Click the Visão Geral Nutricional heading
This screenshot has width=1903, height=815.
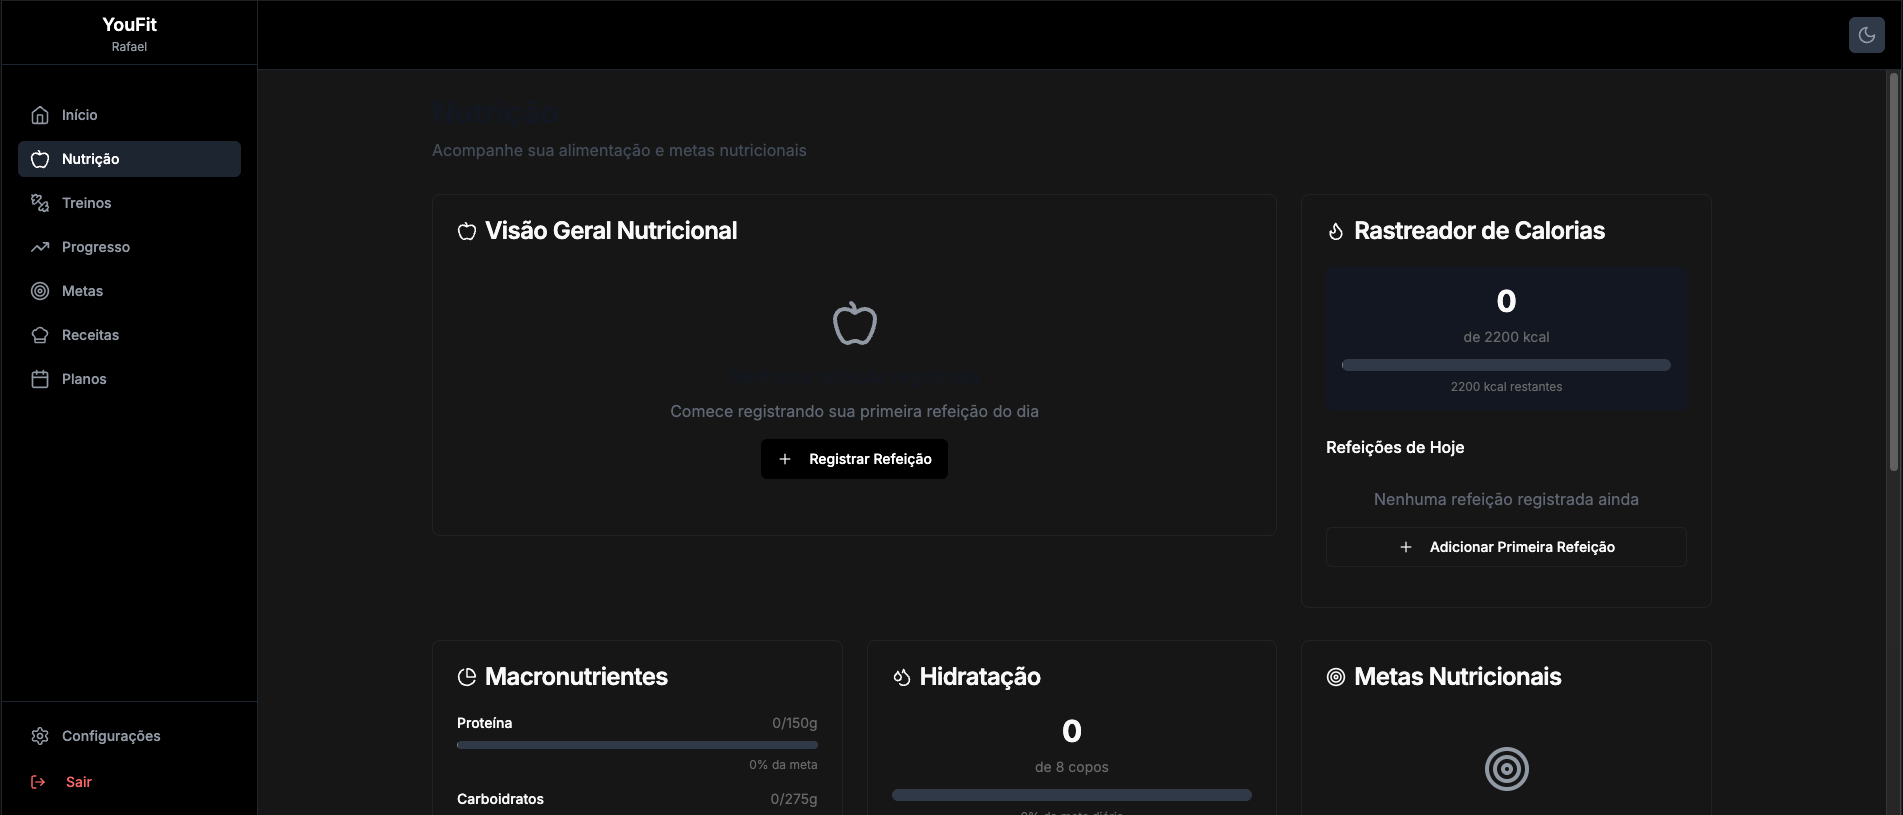pos(611,231)
